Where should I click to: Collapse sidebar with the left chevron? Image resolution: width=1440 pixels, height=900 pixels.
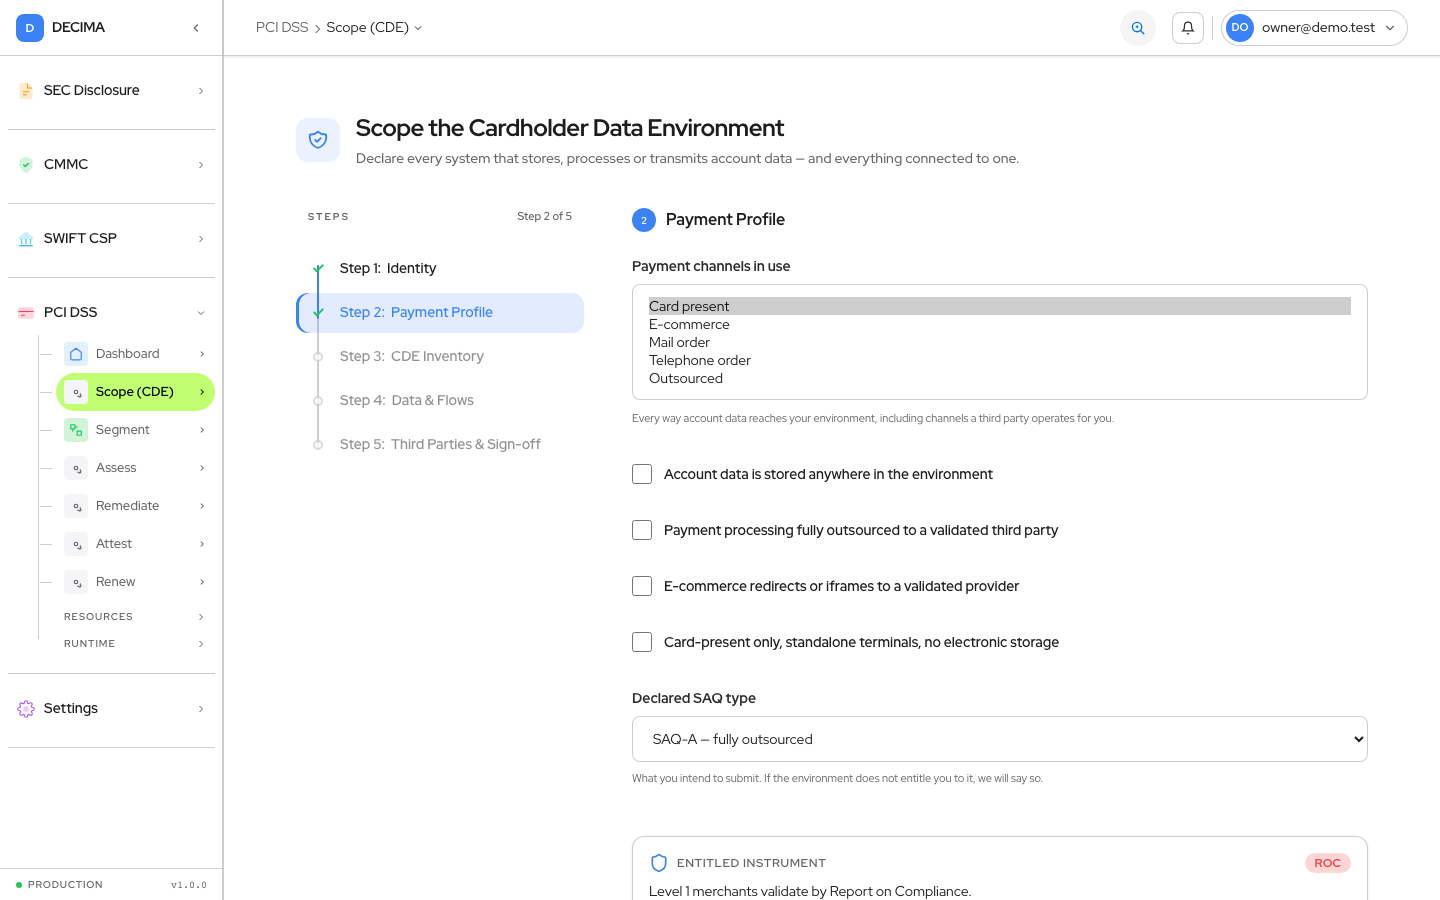click(x=196, y=28)
